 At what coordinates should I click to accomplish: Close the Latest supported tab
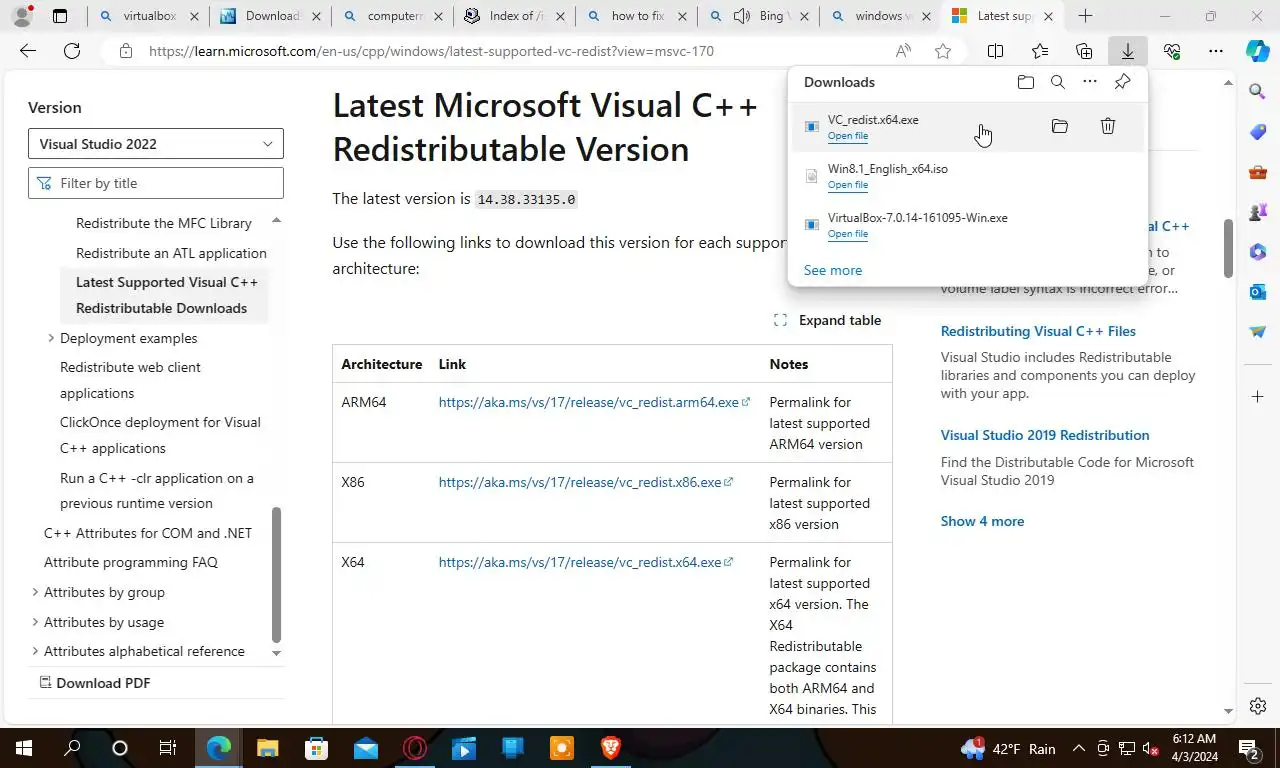pyautogui.click(x=1048, y=16)
